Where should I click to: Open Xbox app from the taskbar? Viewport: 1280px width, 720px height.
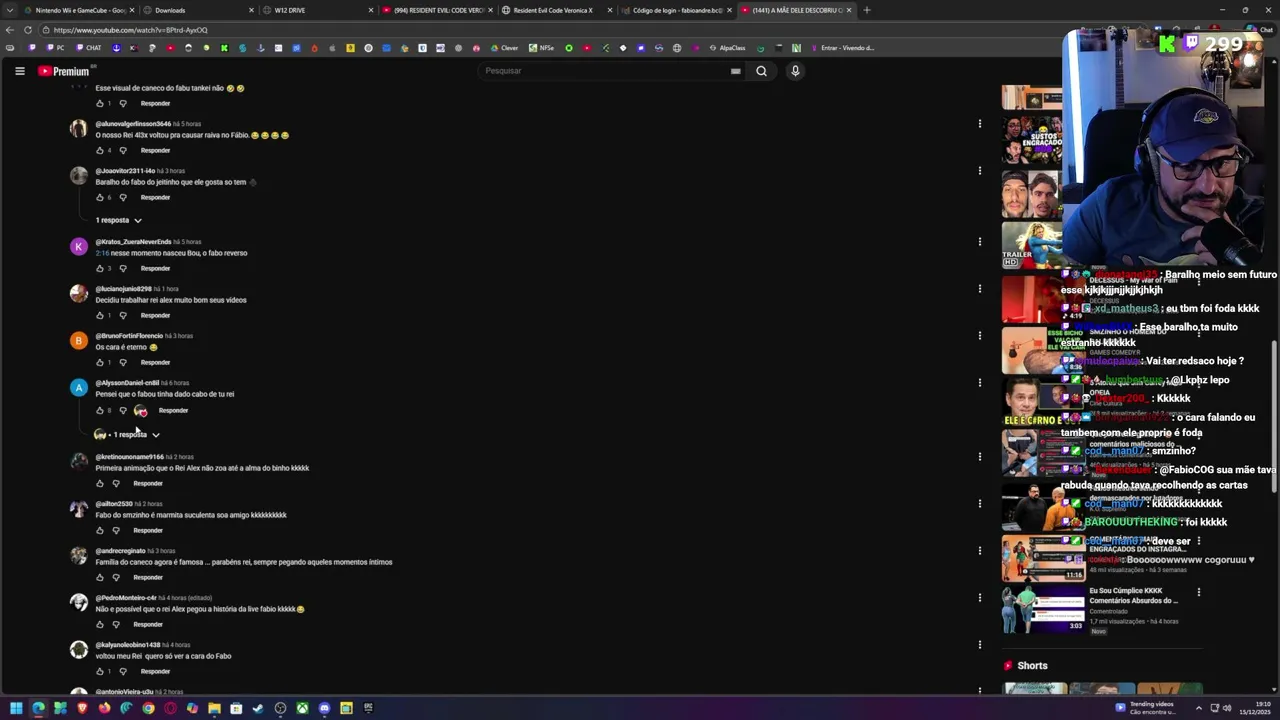click(x=302, y=708)
